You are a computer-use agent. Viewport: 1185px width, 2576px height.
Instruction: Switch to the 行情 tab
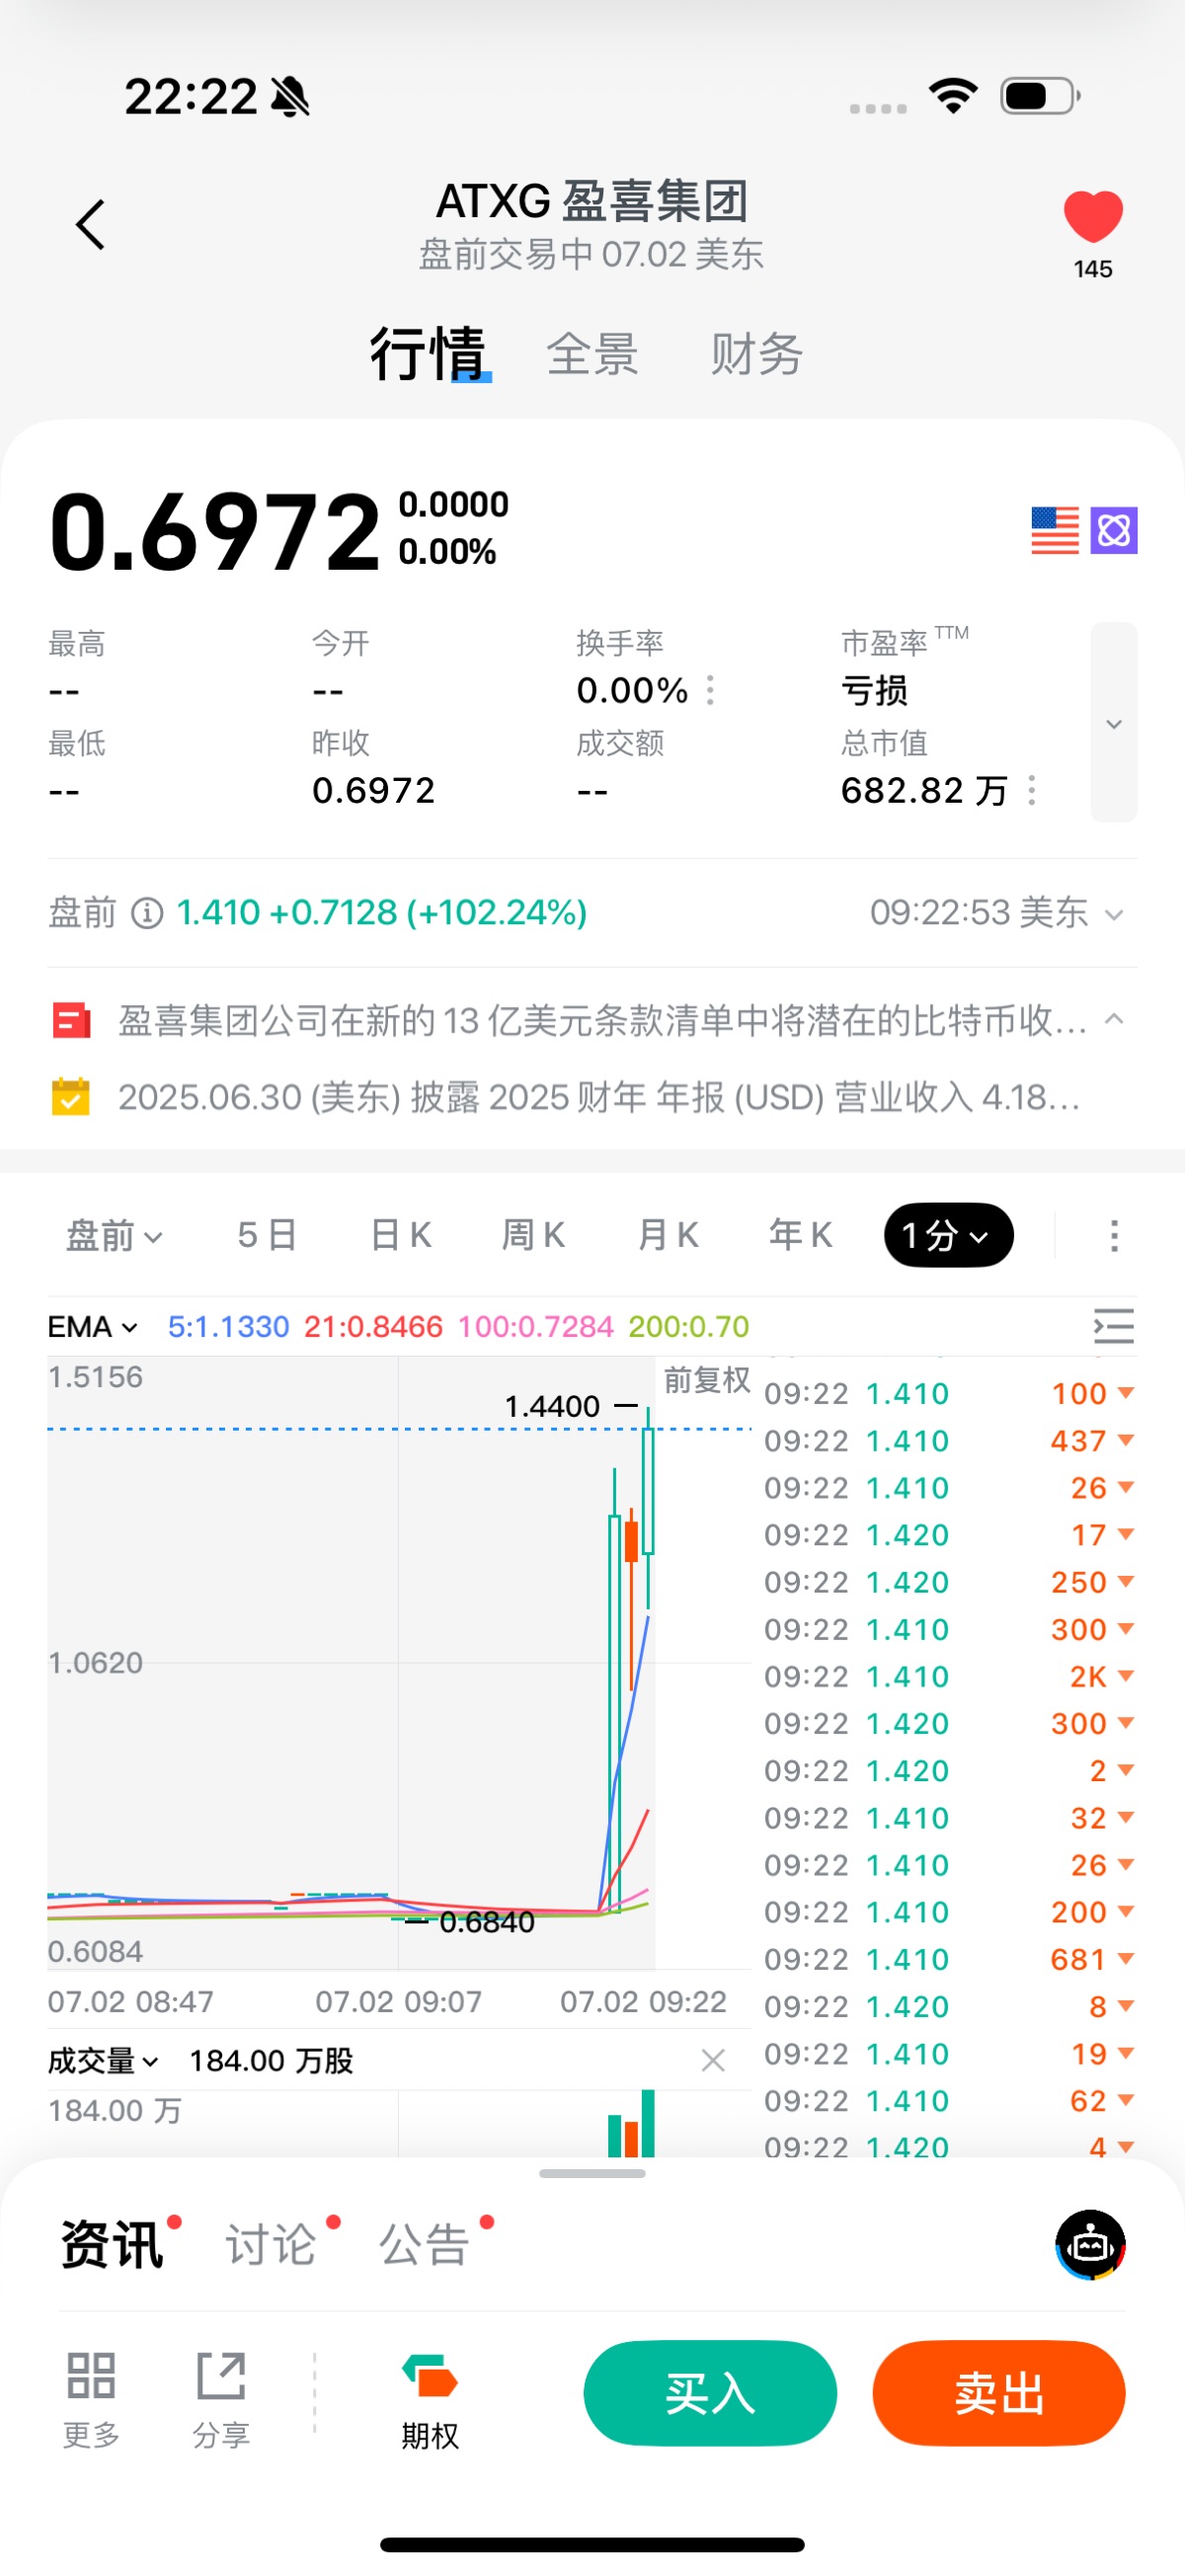coord(428,353)
